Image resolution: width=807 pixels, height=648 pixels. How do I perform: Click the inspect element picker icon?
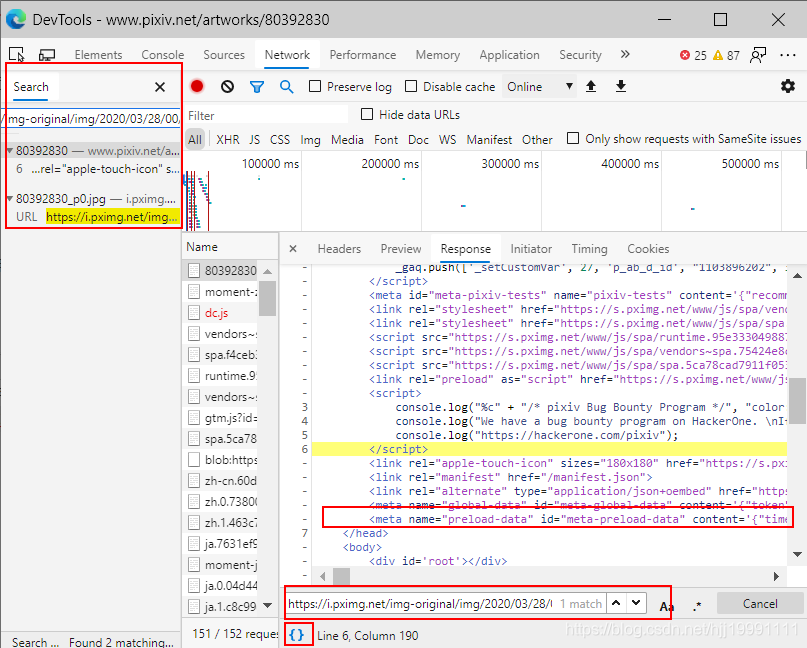pos(17,55)
